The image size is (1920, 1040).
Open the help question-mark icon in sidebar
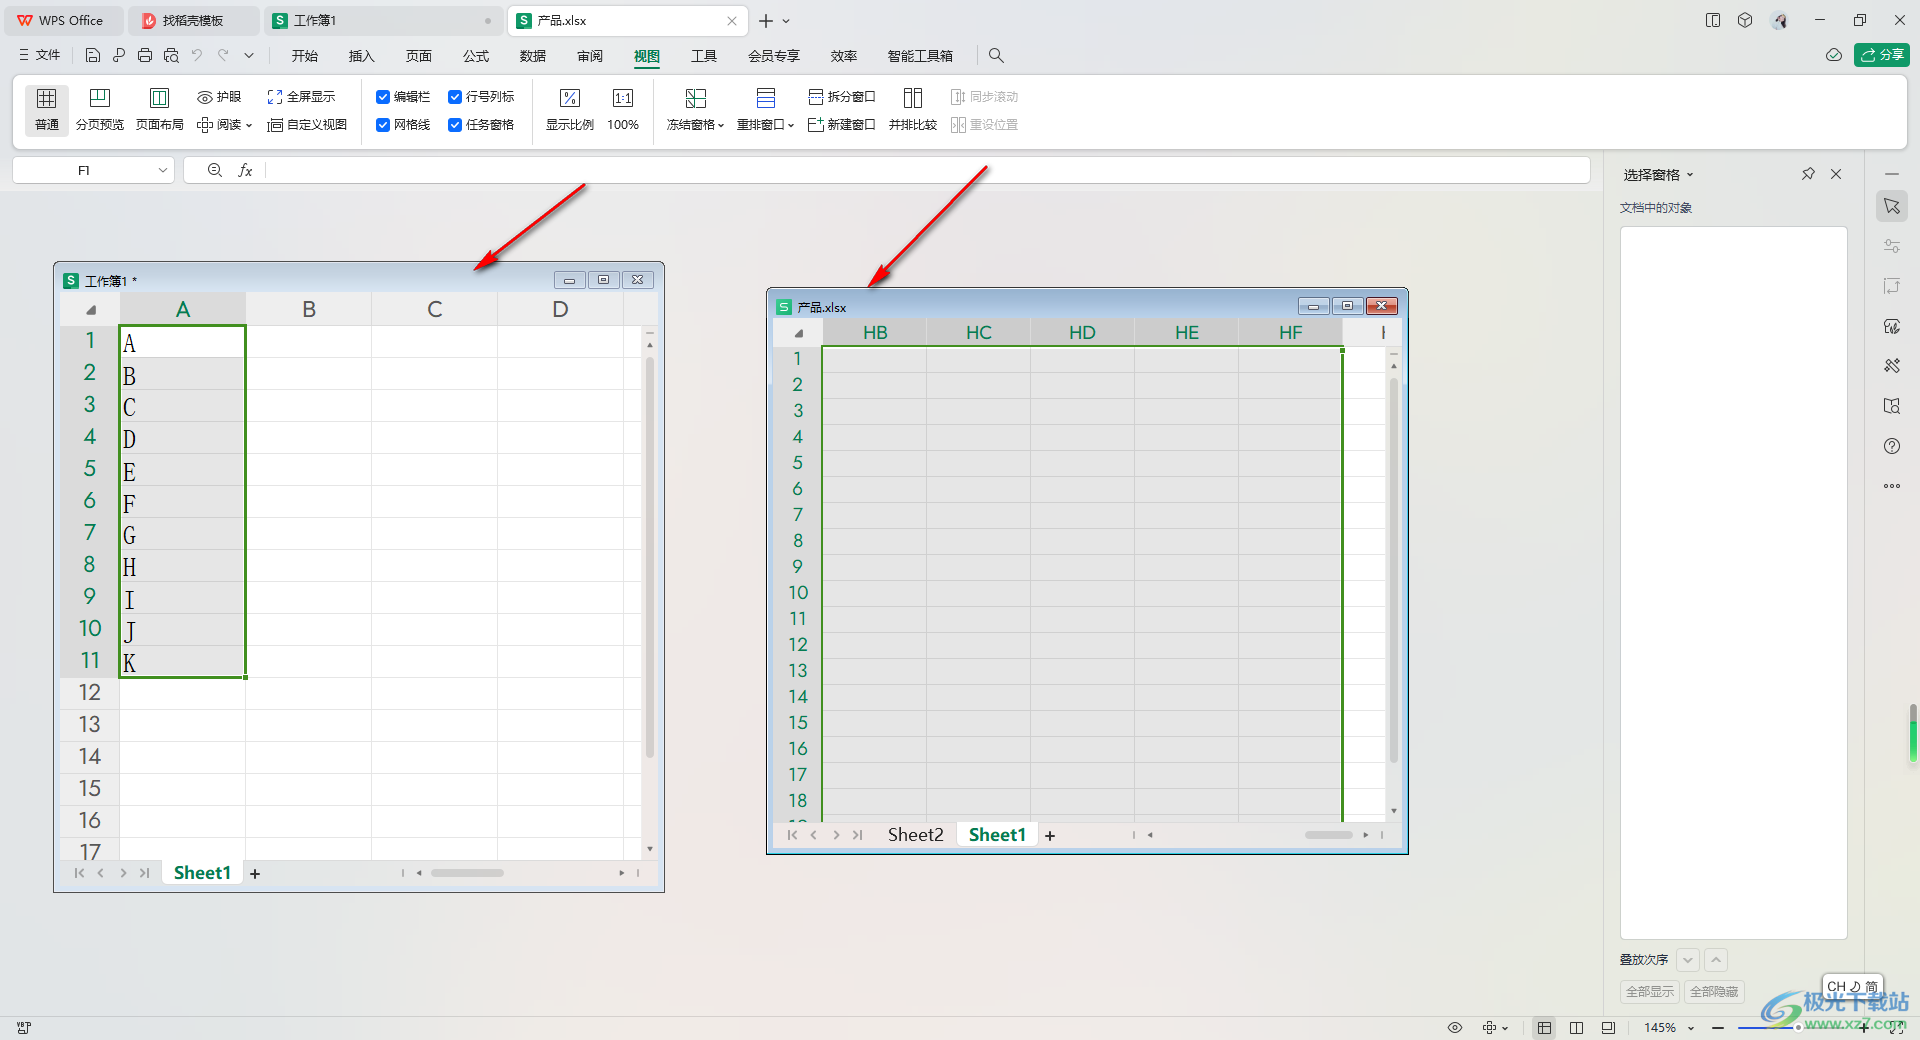[1892, 446]
